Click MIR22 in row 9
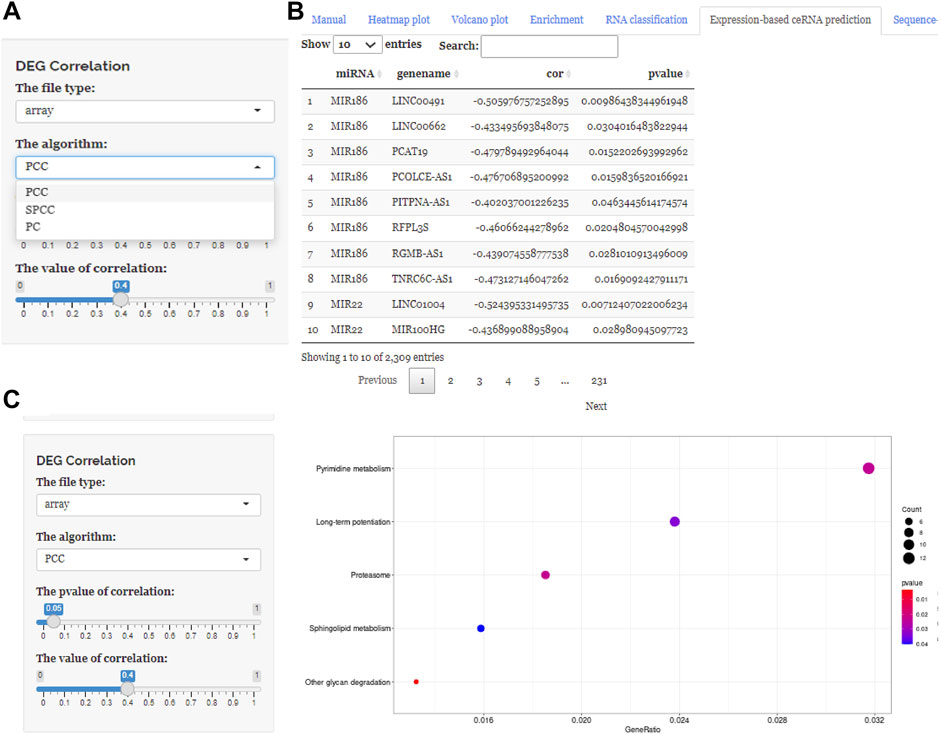This screenshot has width=941, height=734. (346, 305)
